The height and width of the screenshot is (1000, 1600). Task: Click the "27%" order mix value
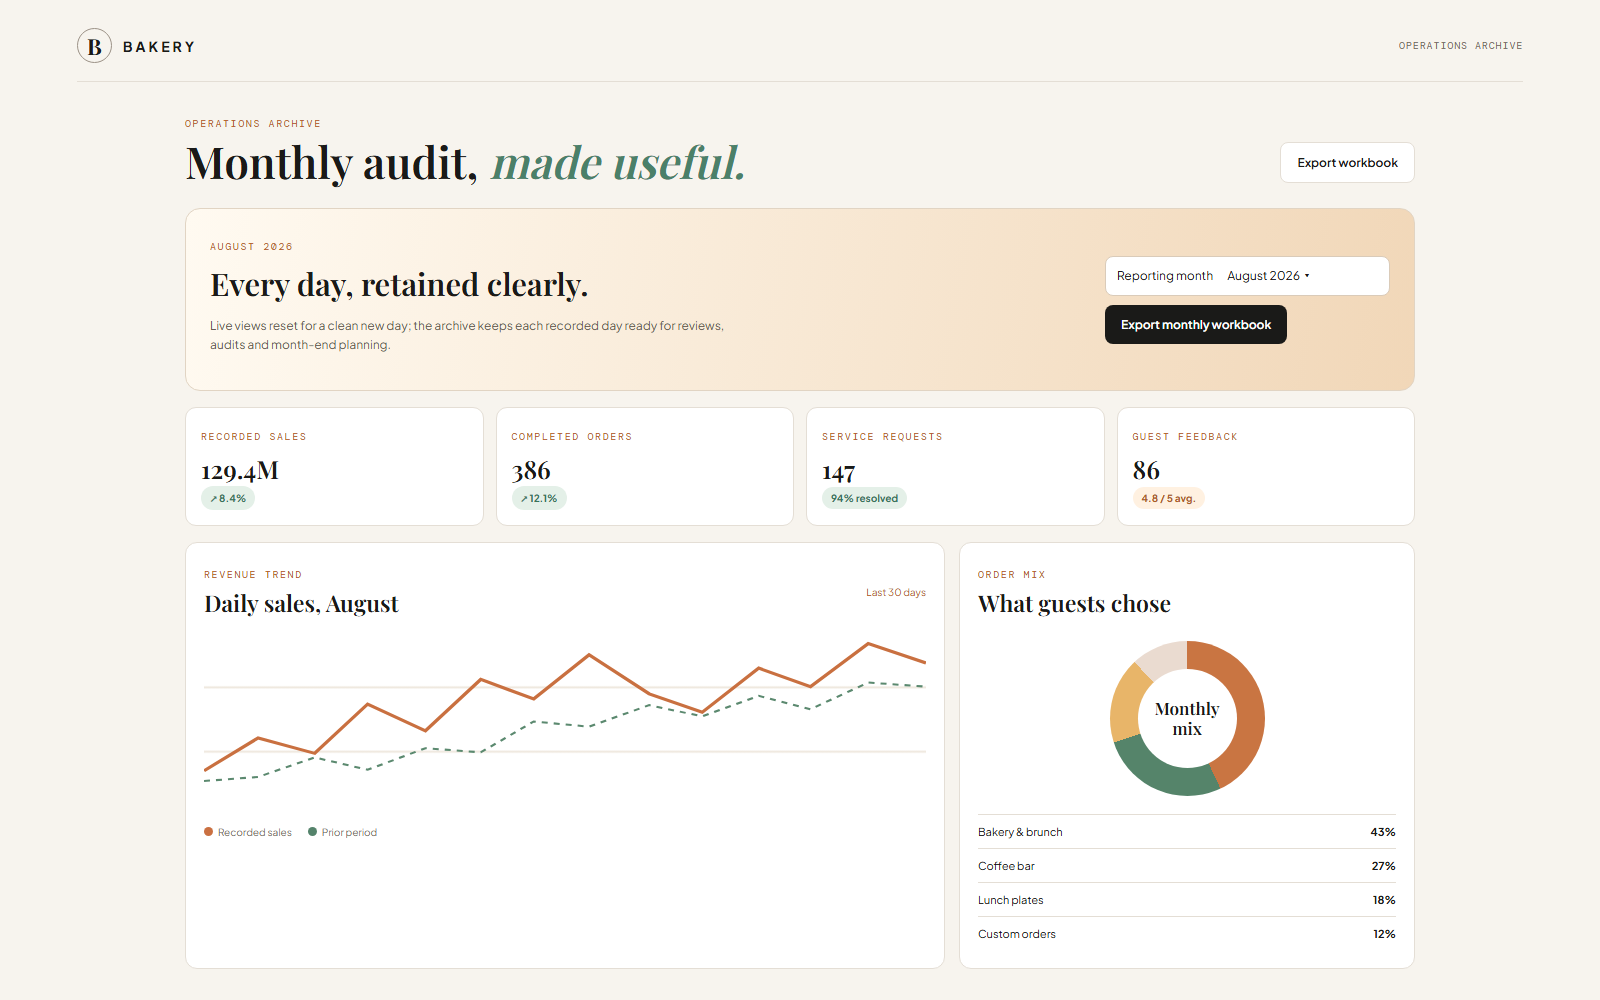coord(1383,866)
